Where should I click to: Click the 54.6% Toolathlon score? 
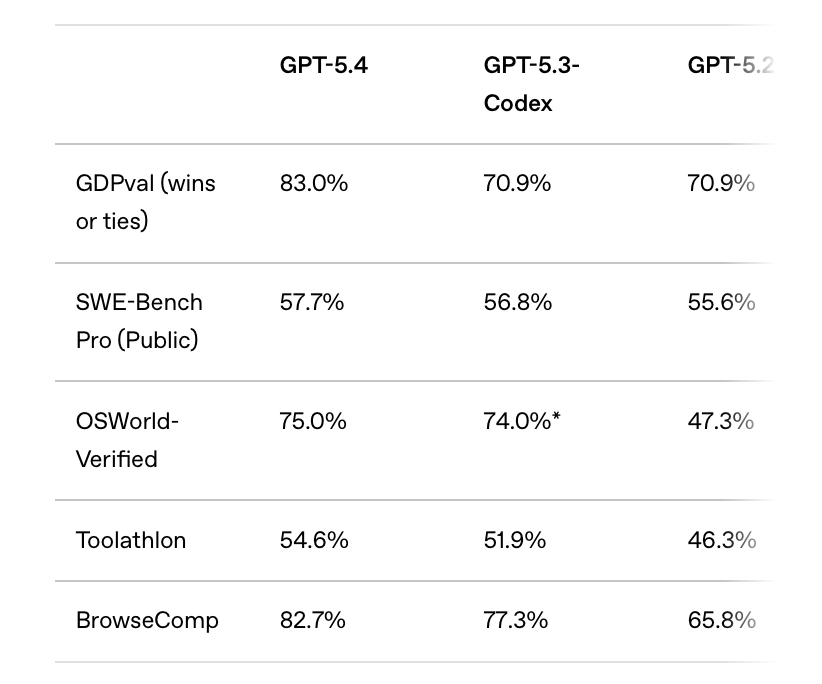[314, 540]
